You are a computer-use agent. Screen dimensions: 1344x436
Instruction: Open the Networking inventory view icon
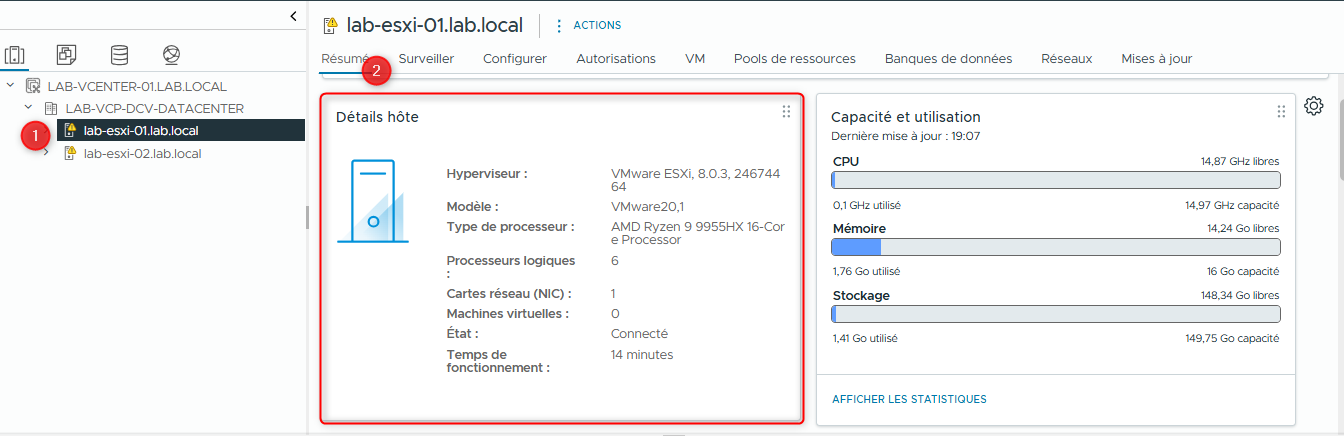[171, 54]
